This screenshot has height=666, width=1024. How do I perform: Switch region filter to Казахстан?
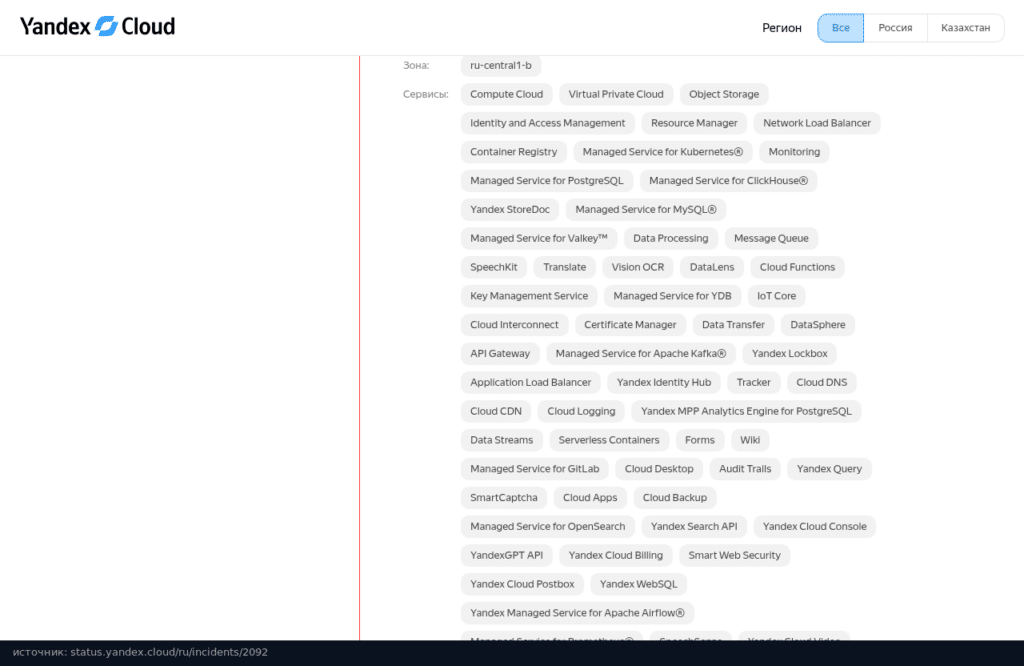965,28
